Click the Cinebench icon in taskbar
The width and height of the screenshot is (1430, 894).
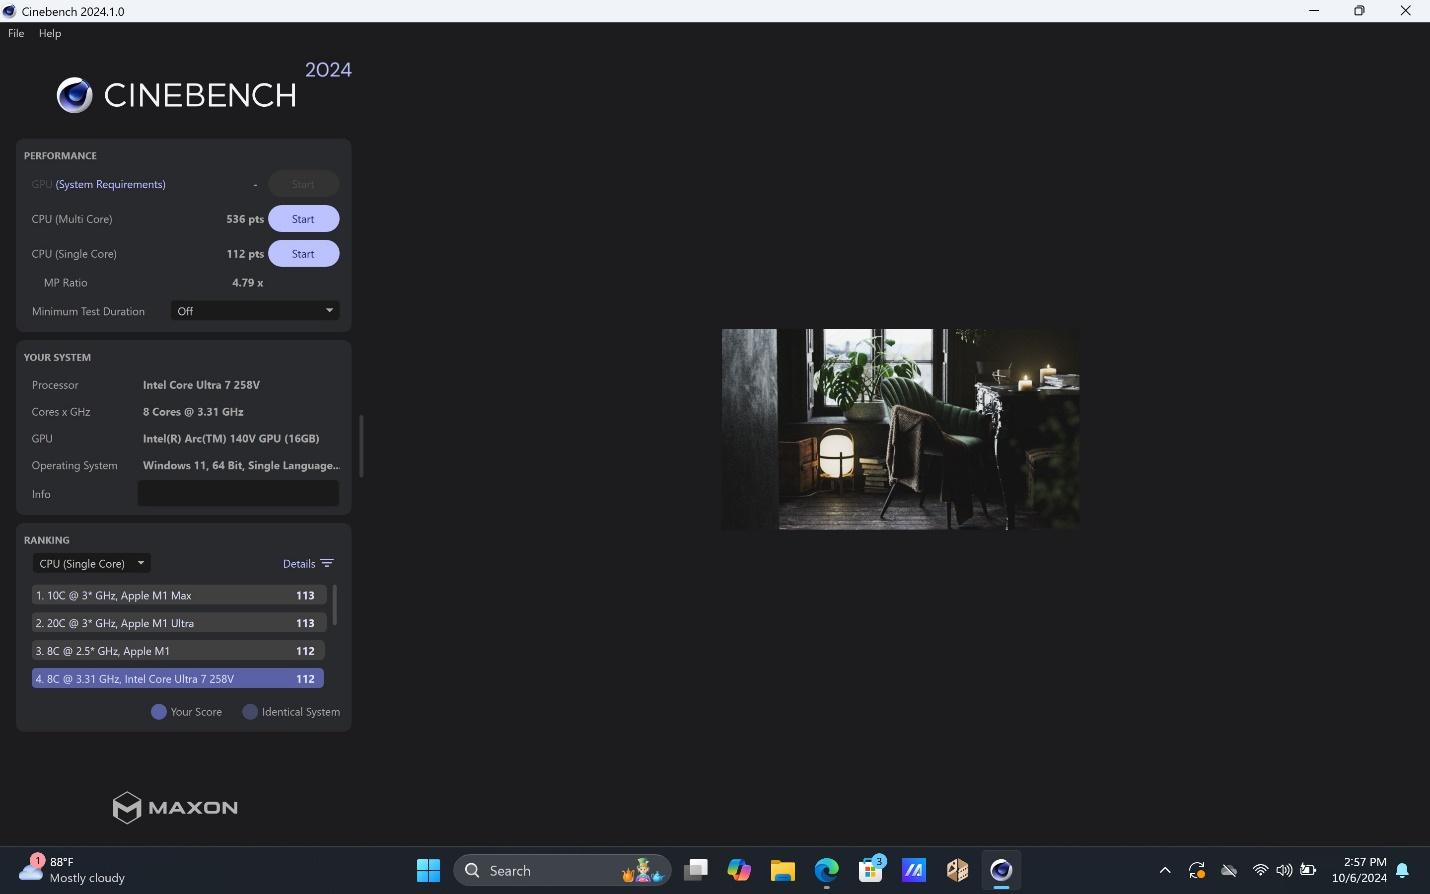[x=1001, y=871]
